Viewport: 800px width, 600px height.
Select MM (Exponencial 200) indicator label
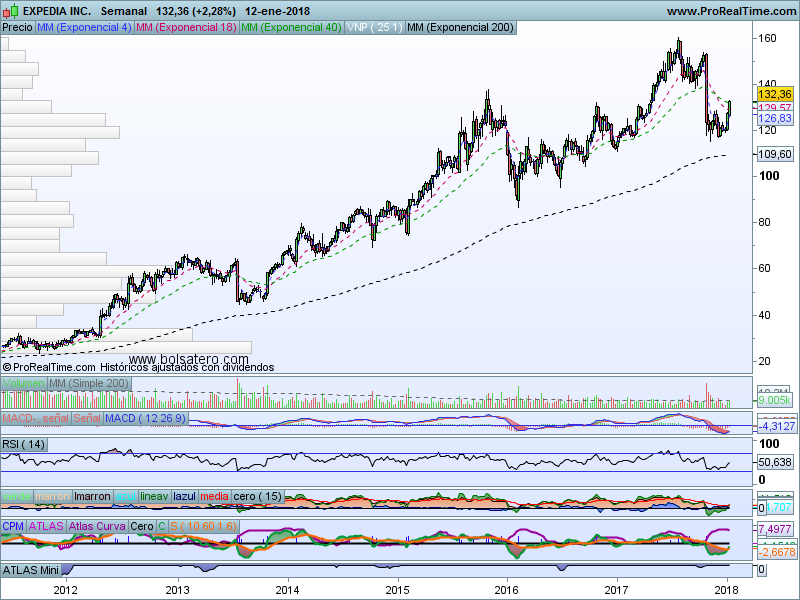click(461, 28)
